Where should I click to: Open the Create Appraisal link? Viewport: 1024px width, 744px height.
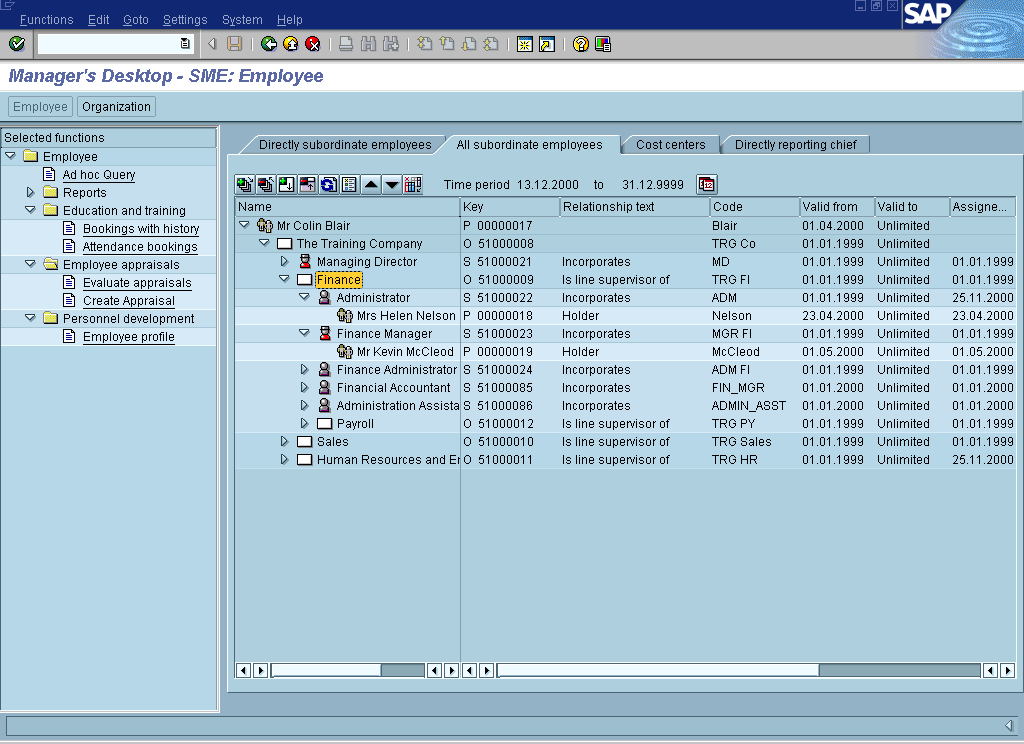click(129, 300)
